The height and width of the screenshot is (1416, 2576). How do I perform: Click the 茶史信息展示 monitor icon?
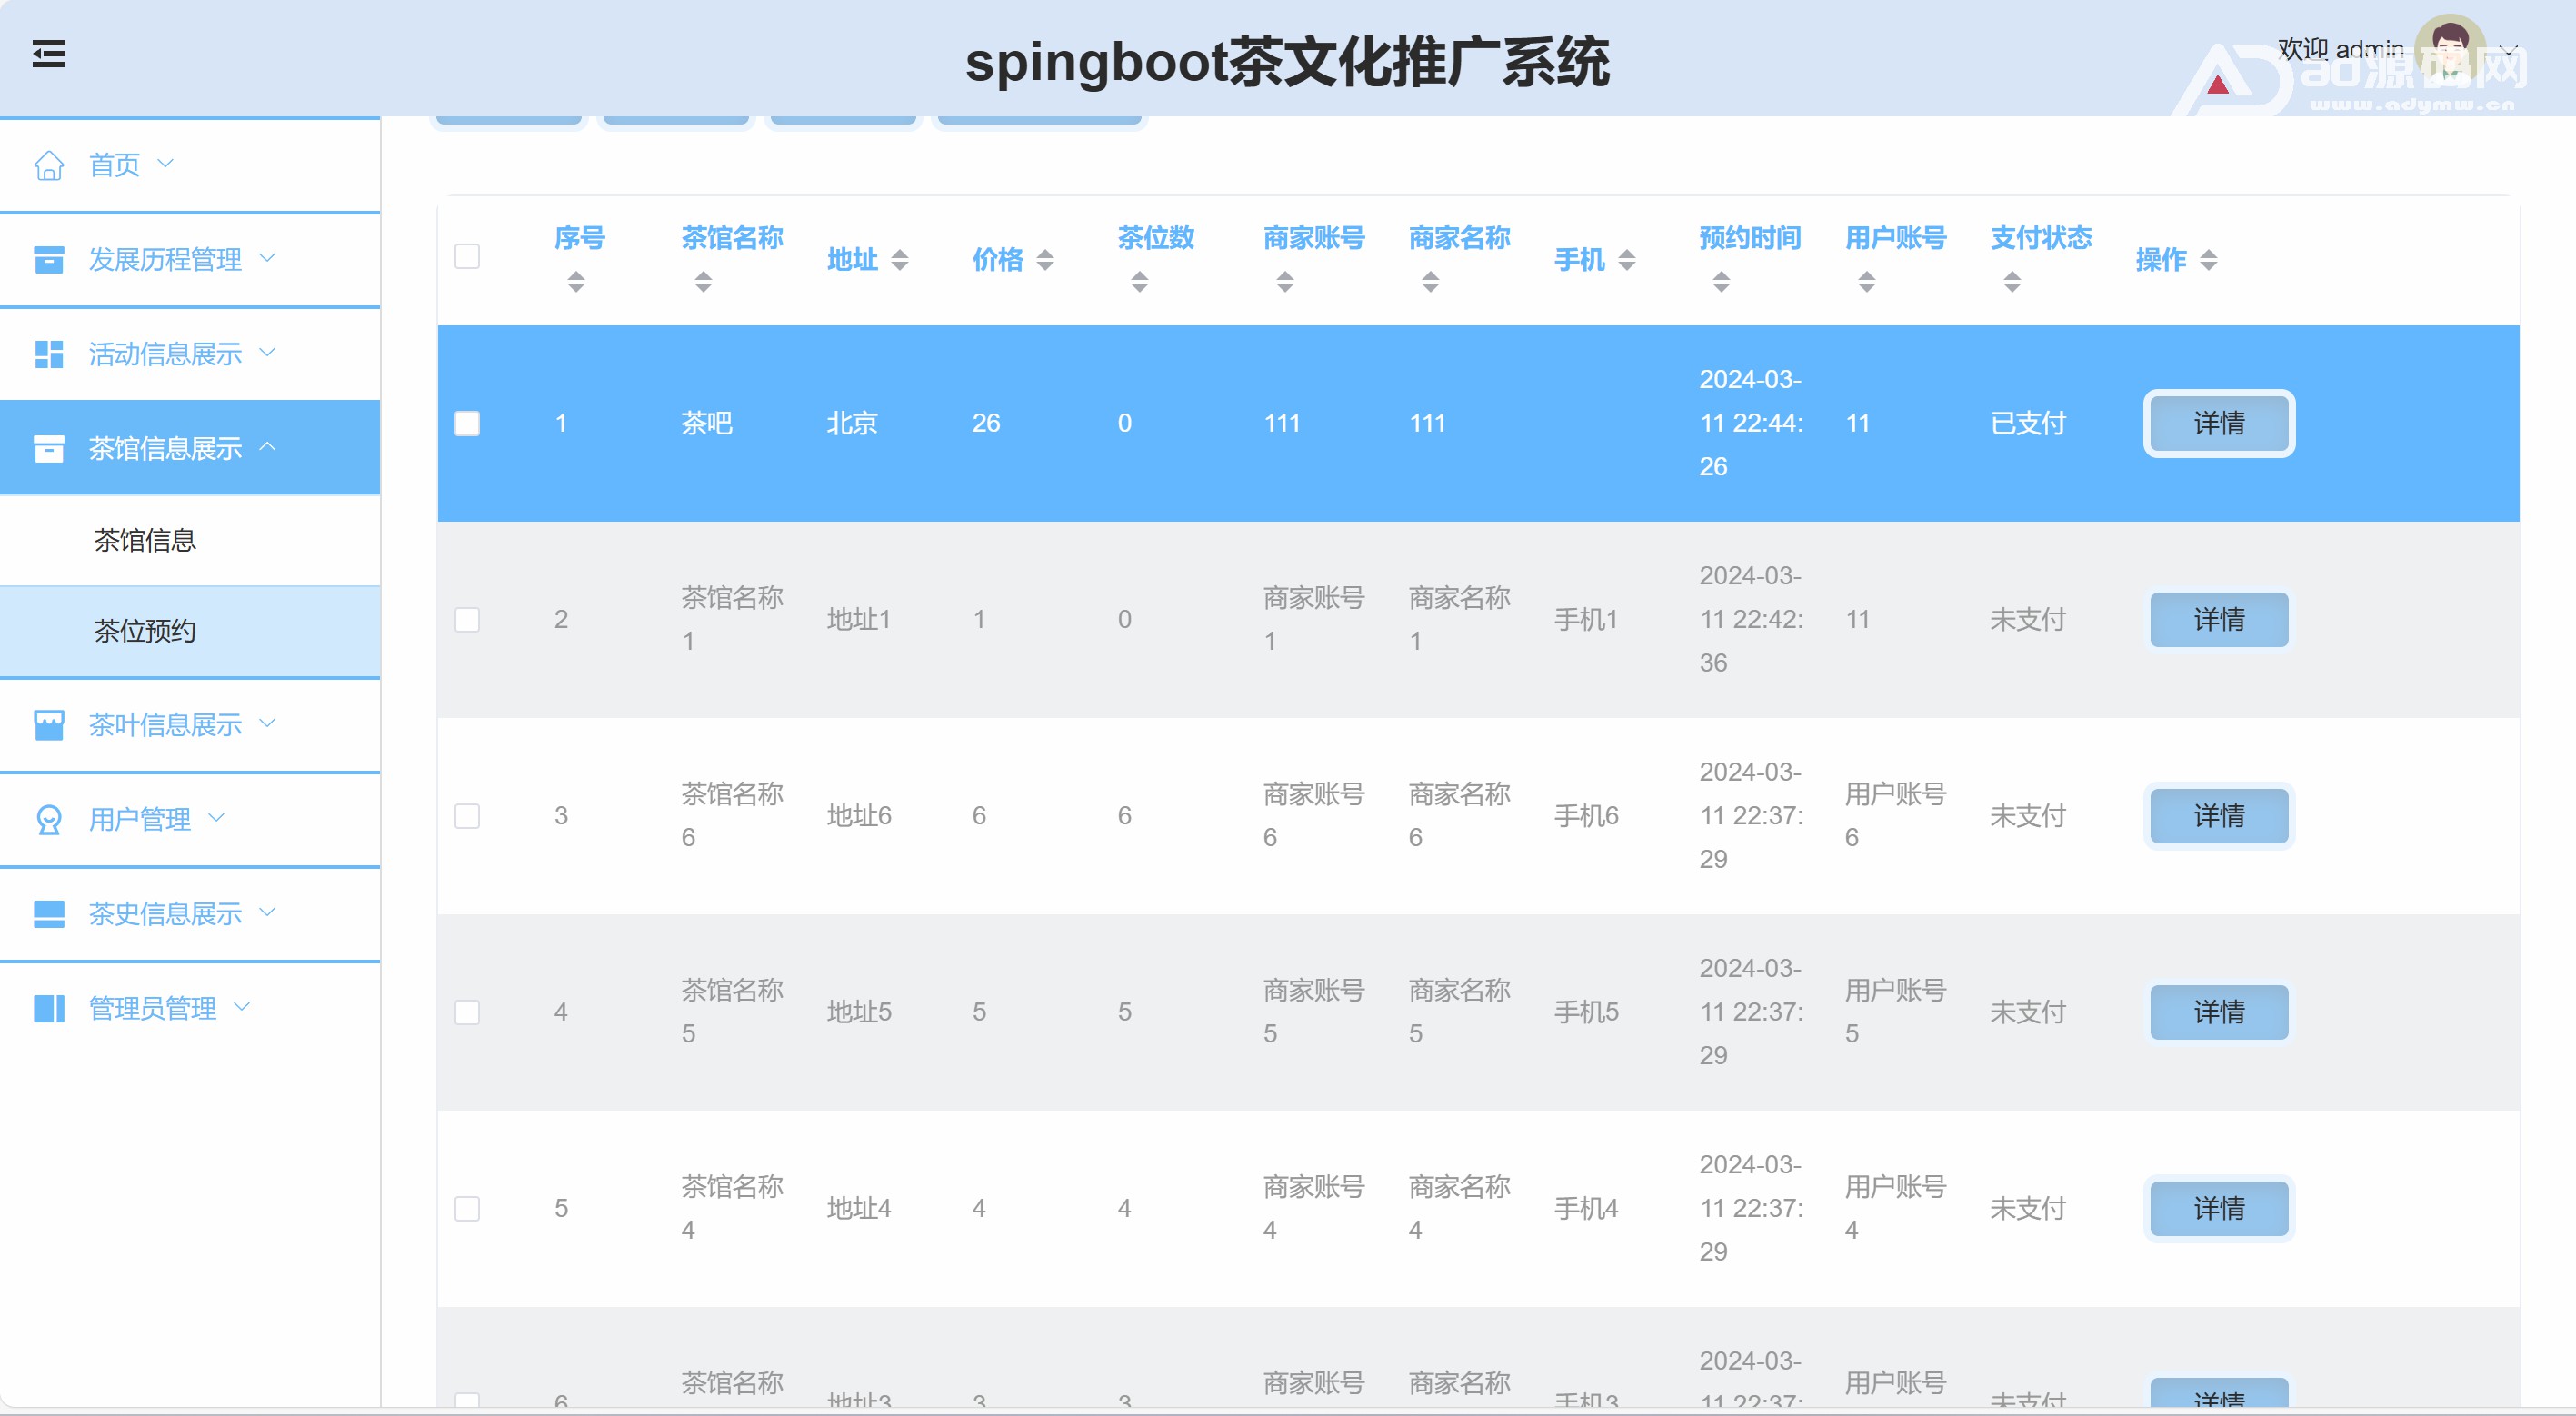[x=49, y=914]
